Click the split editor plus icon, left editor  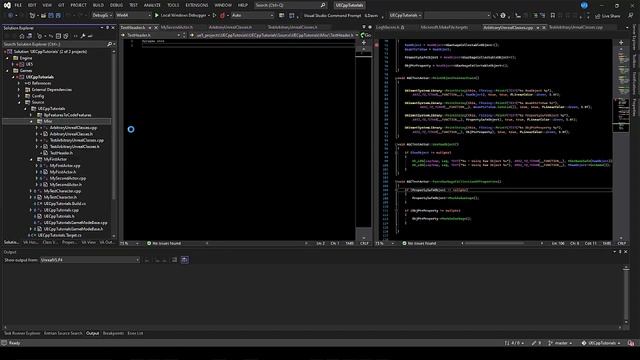click(x=364, y=42)
